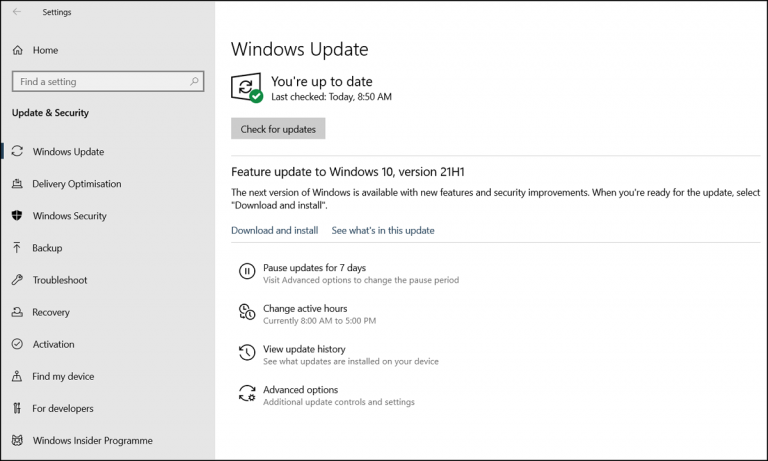This screenshot has height=461, width=768.
Task: Click the Pause updates pause icon
Action: (x=247, y=271)
